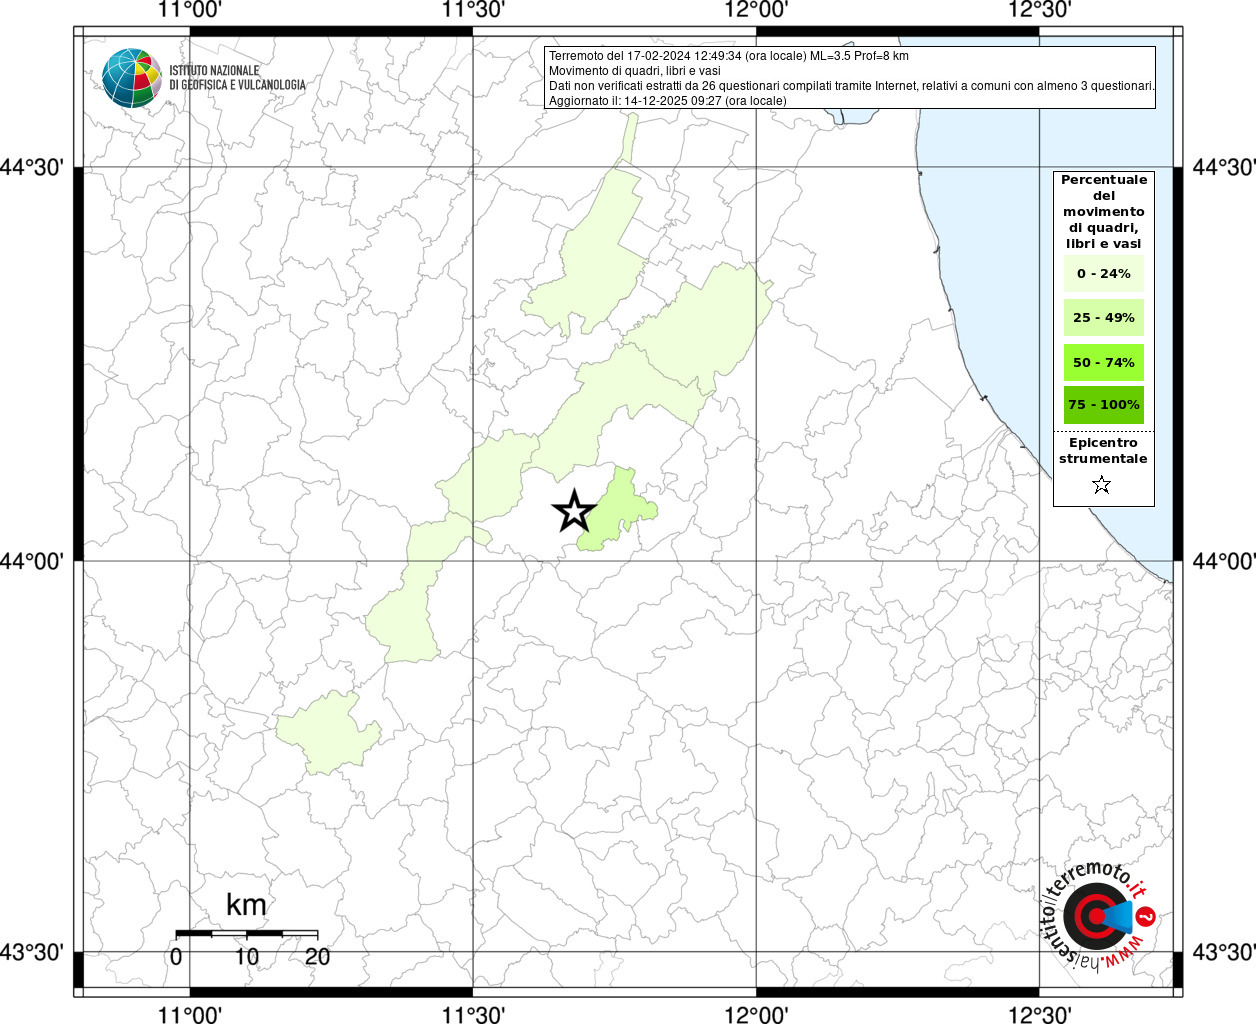The image size is (1256, 1024).
Task: Click the scale bar '20' value
Action: [317, 957]
